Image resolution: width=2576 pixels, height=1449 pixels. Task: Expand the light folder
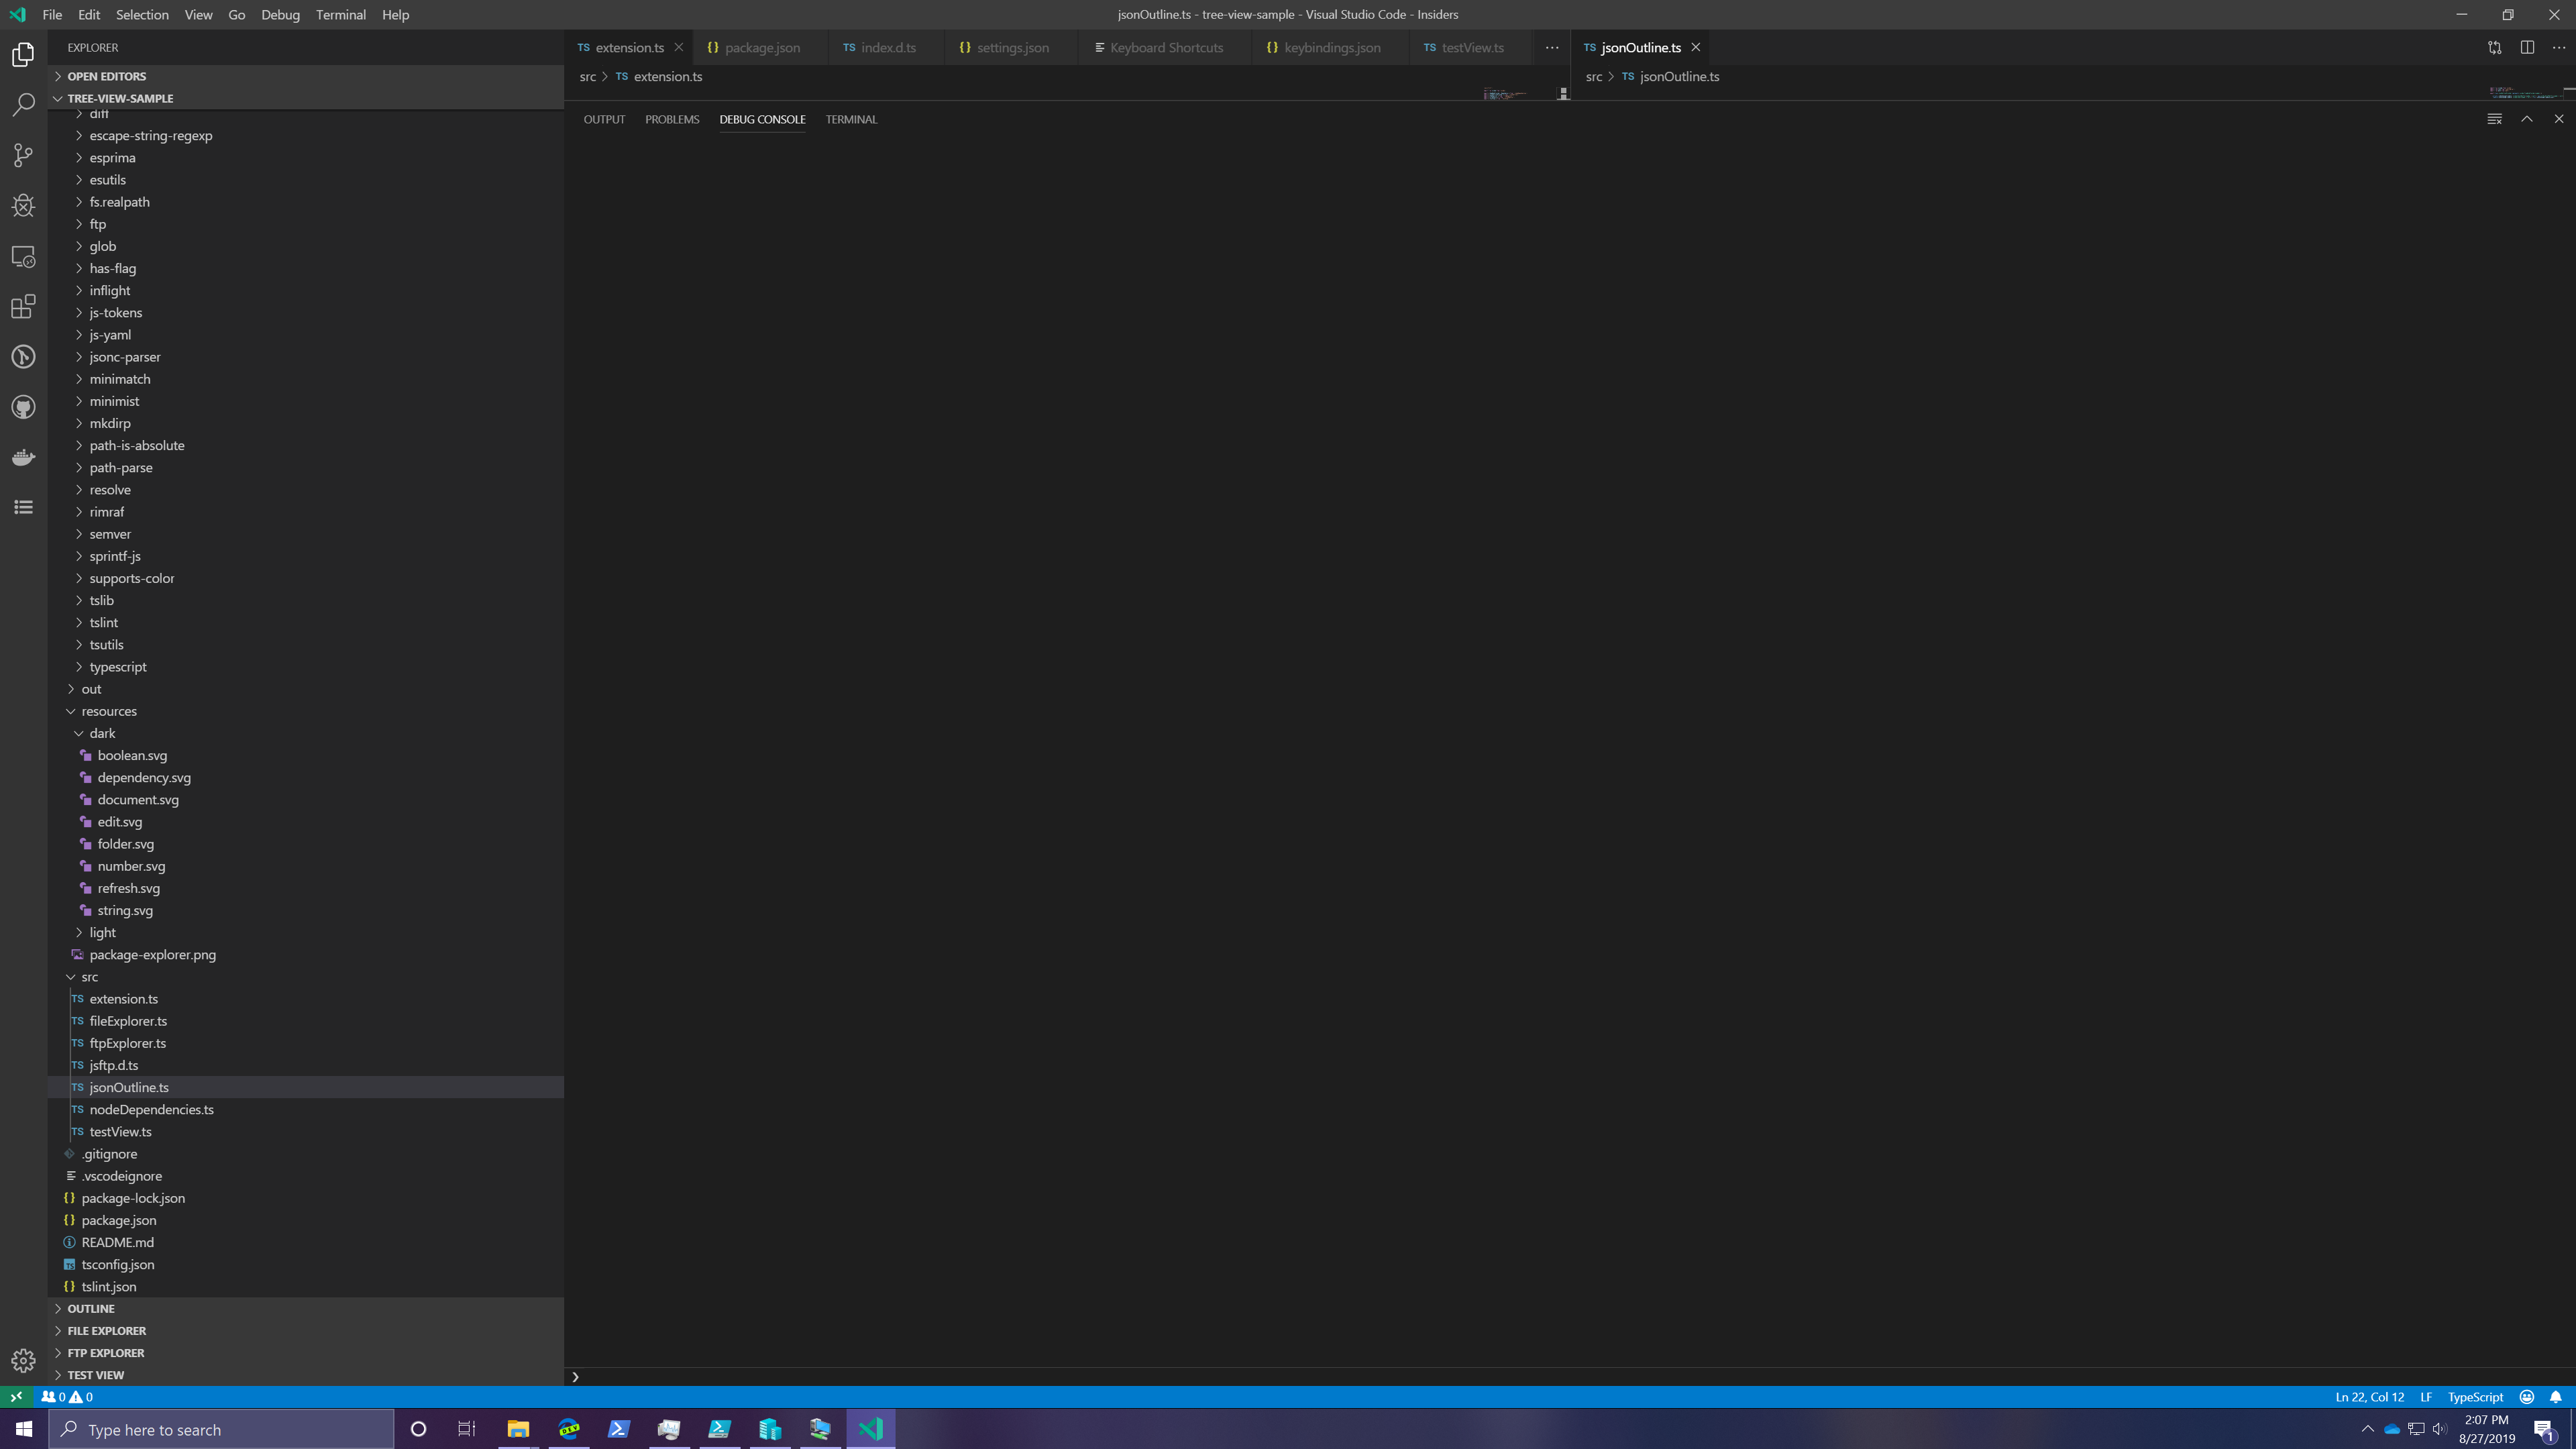pos(306,932)
